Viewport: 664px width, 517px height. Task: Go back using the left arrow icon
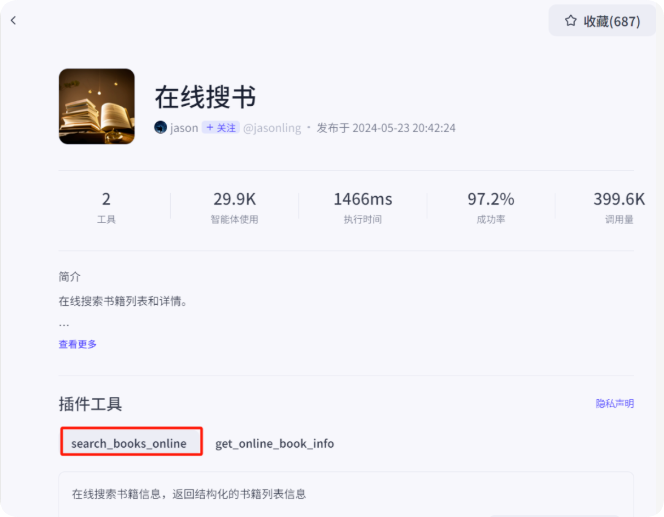tap(13, 20)
